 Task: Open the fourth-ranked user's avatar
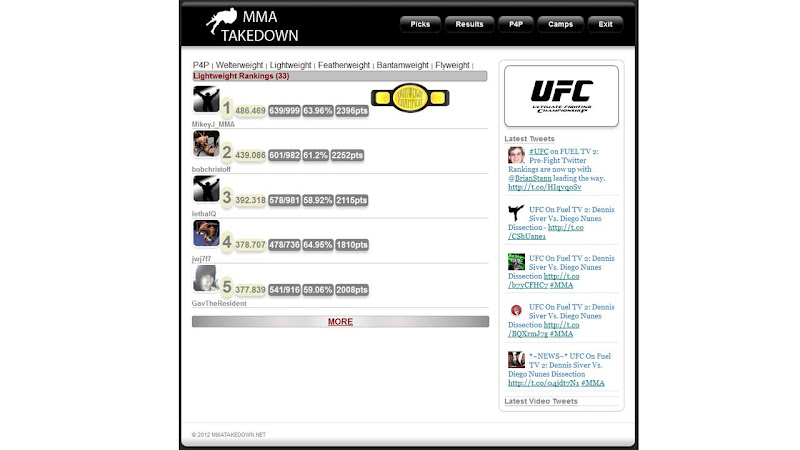click(206, 233)
